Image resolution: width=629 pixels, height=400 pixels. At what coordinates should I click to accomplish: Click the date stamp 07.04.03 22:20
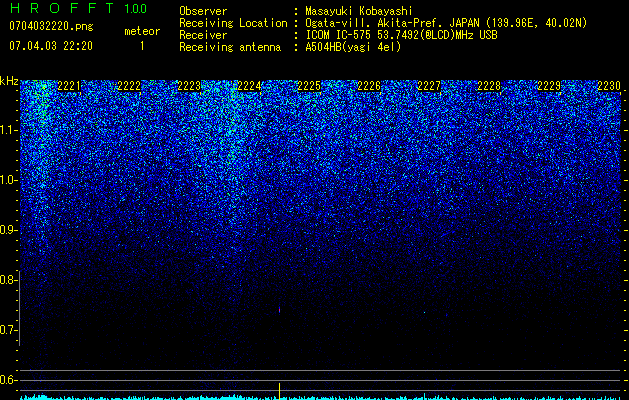(x=51, y=46)
